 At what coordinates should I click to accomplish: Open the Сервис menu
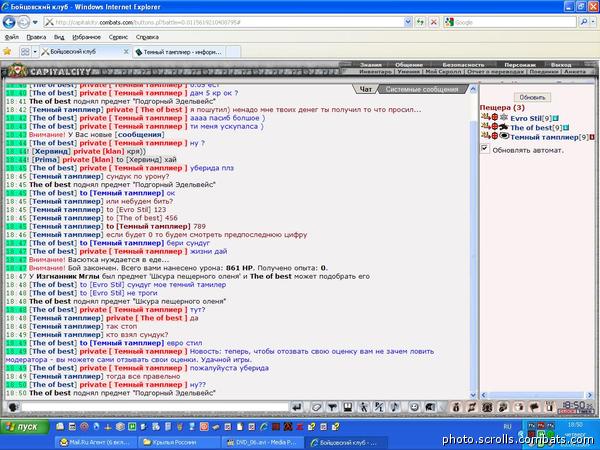(118, 37)
